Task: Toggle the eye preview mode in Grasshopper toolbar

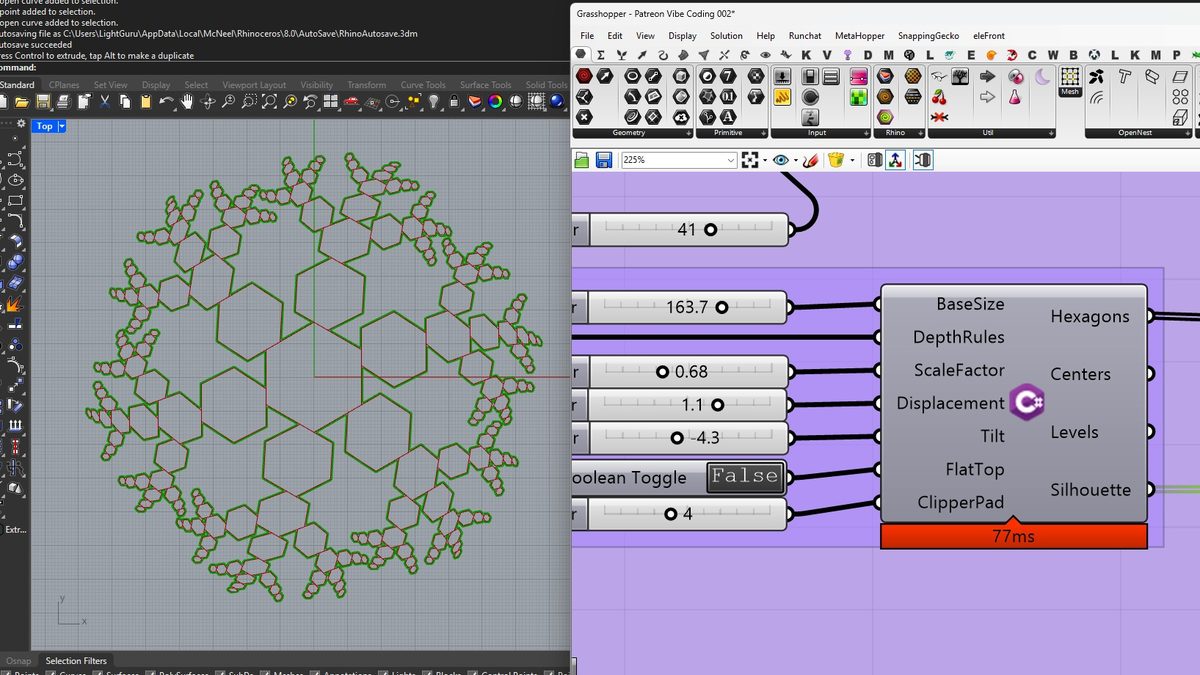Action: click(781, 160)
